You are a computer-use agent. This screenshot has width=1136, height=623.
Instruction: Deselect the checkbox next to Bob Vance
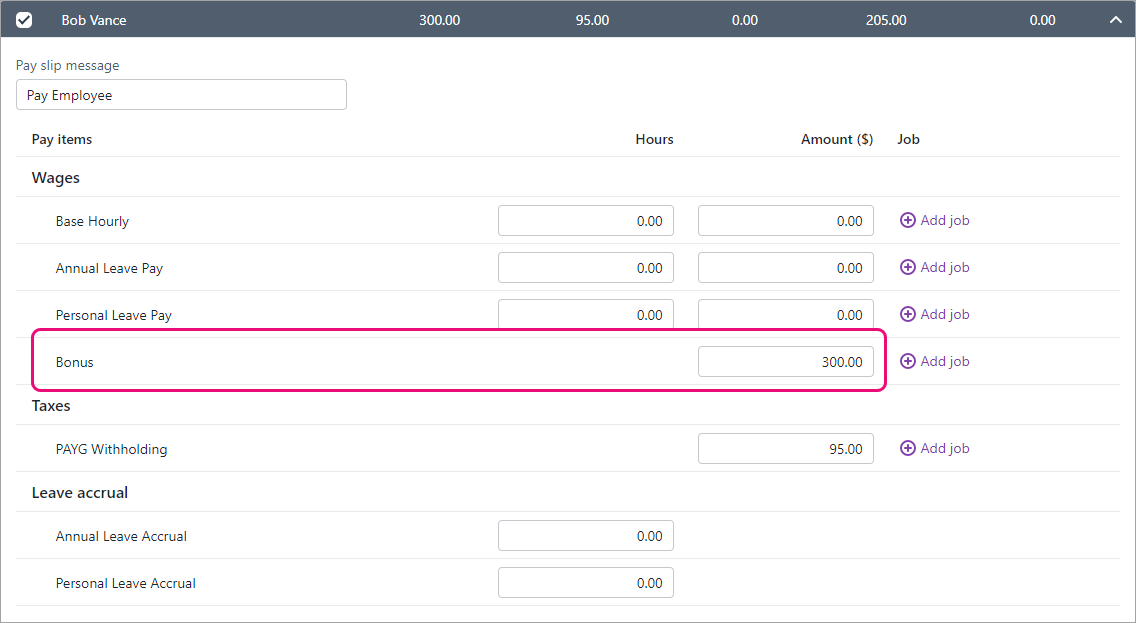(24, 19)
